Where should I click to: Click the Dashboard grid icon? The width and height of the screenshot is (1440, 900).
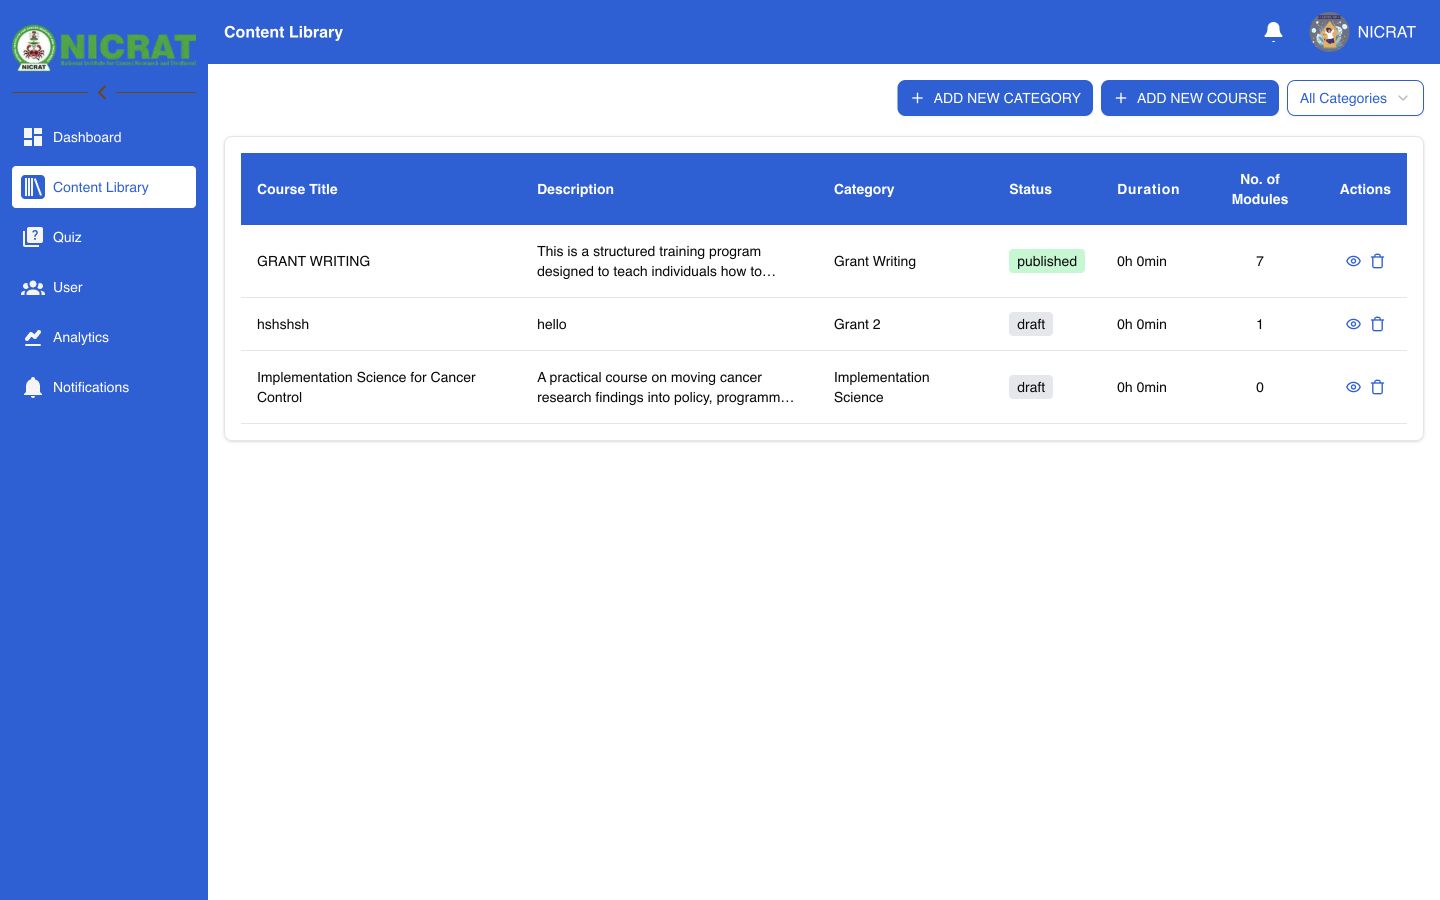point(33,137)
